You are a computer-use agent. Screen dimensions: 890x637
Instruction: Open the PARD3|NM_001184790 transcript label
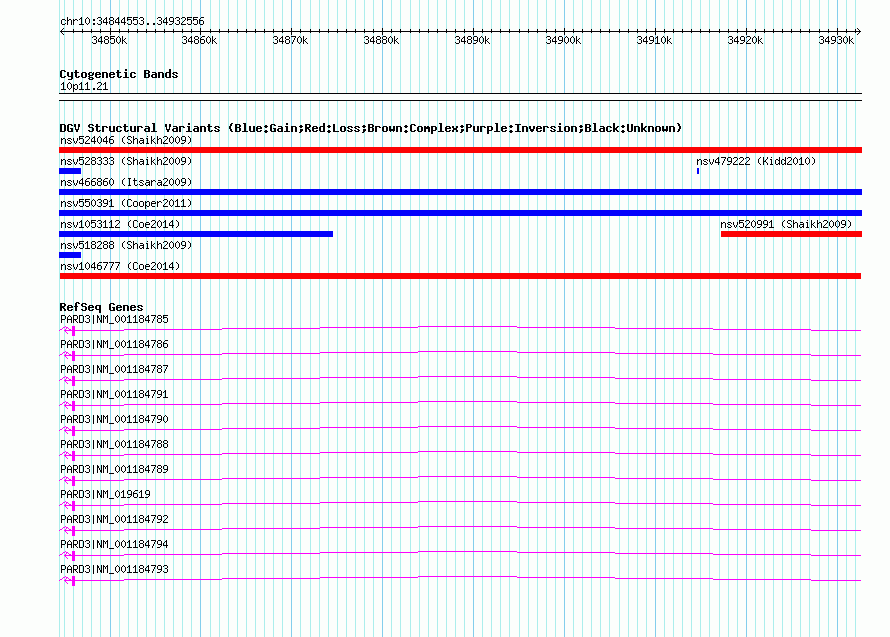pos(114,420)
